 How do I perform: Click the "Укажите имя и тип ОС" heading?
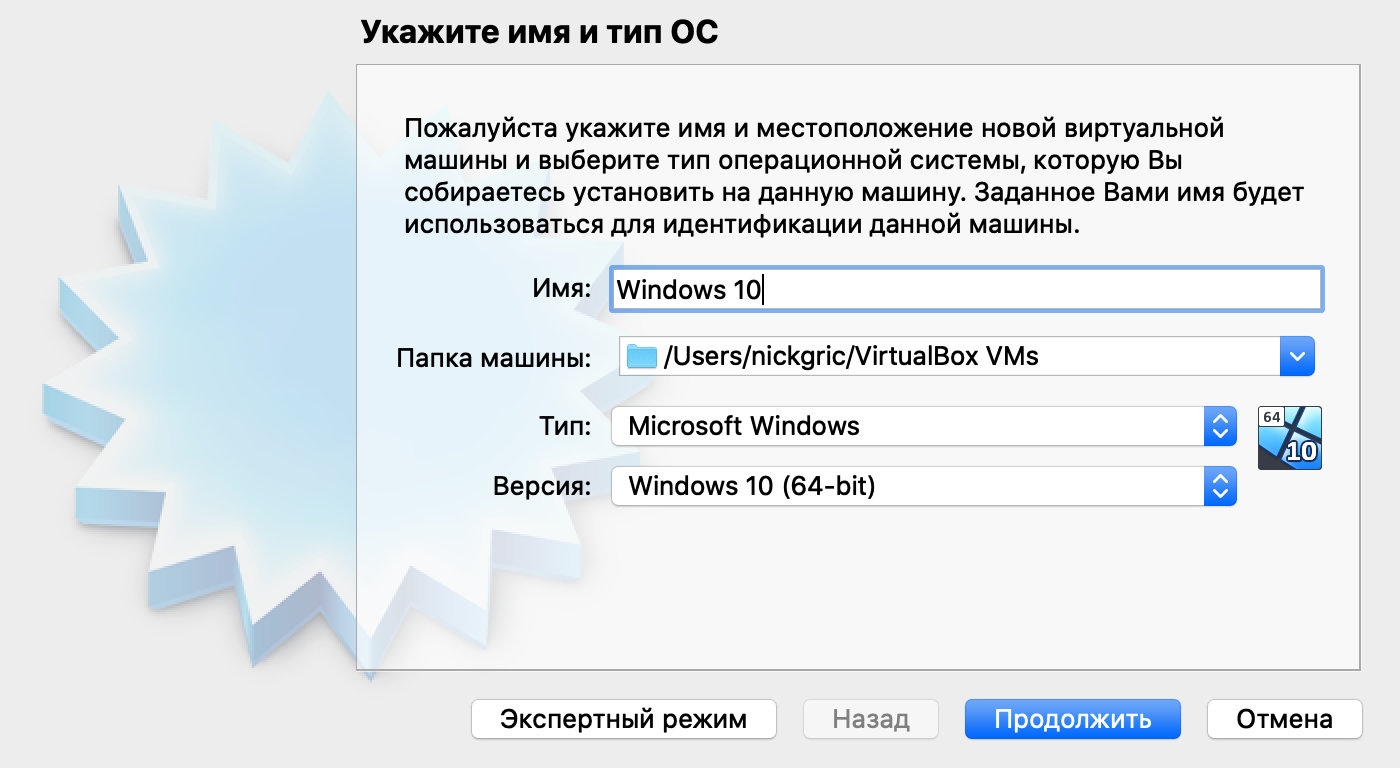(538, 33)
